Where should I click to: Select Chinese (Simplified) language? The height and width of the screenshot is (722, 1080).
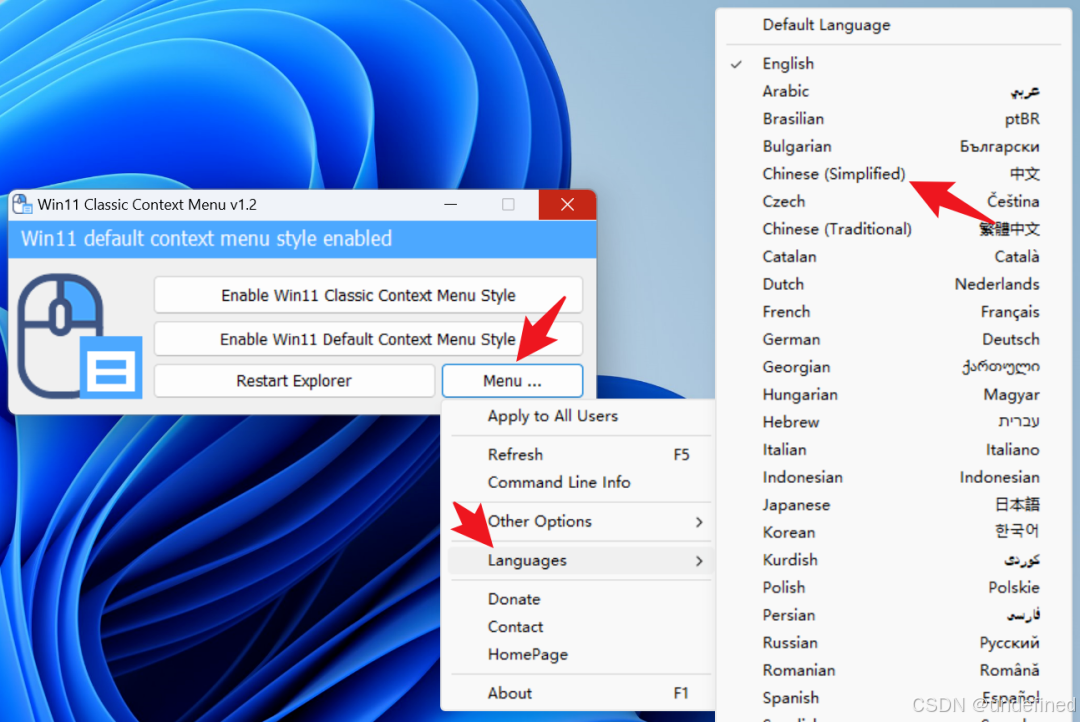(x=834, y=173)
